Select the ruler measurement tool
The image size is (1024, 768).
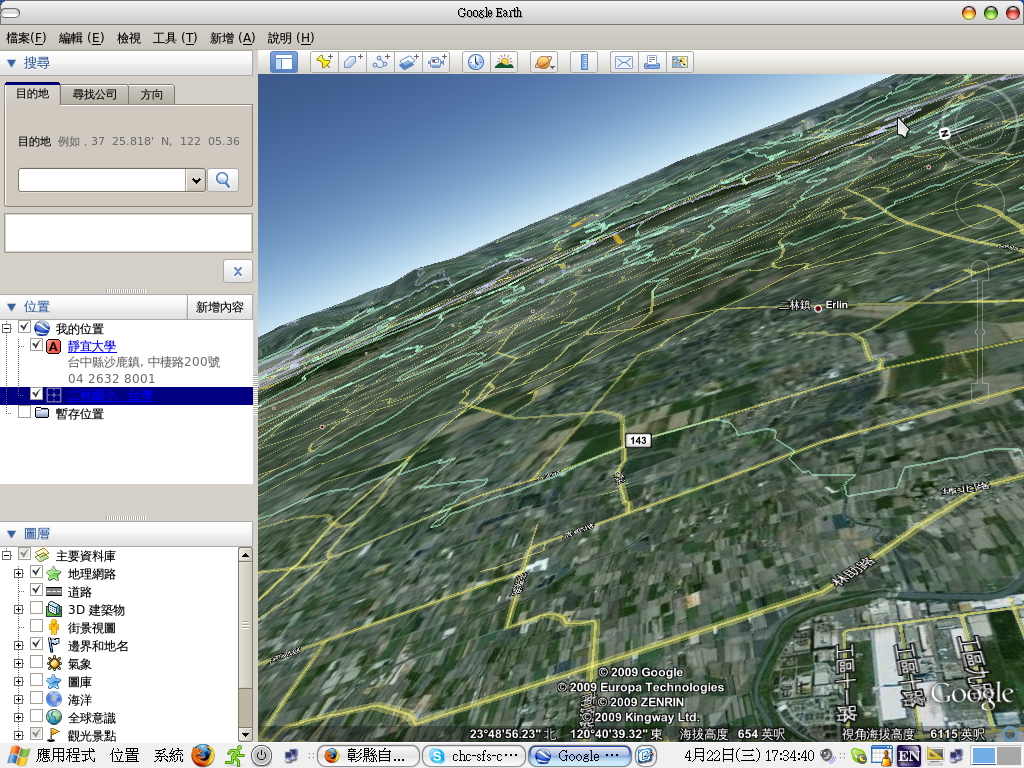(583, 62)
